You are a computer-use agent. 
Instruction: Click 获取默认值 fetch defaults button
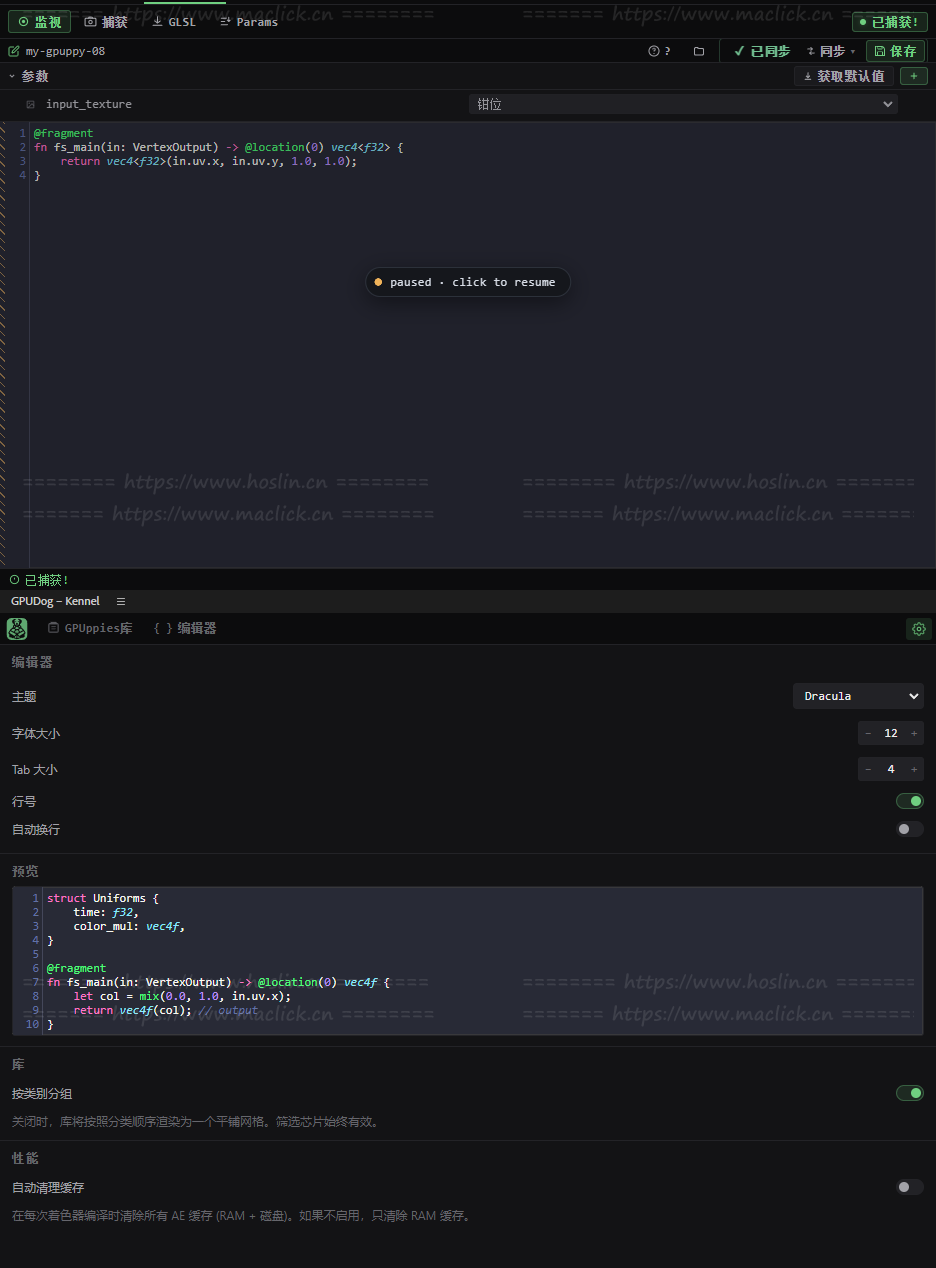844,76
